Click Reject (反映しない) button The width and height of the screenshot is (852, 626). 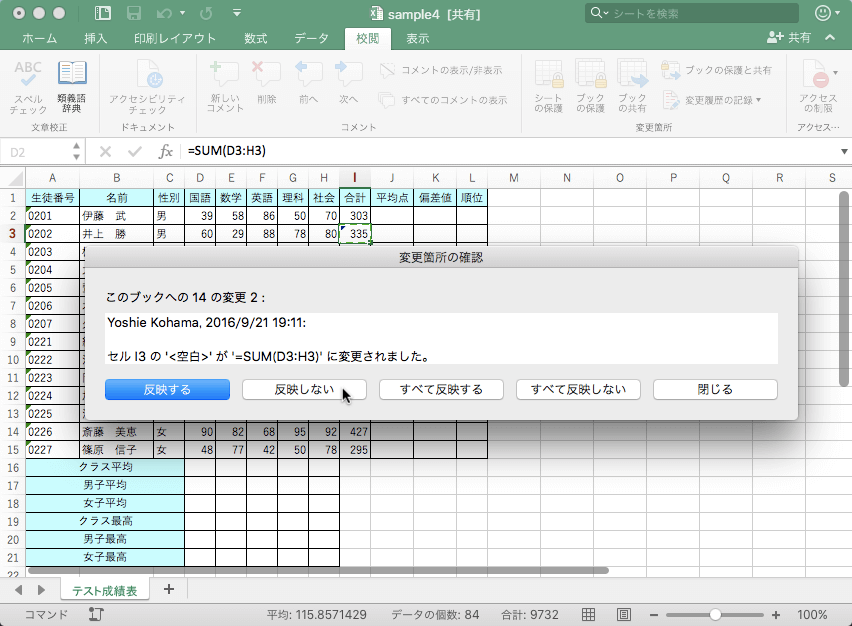304,390
